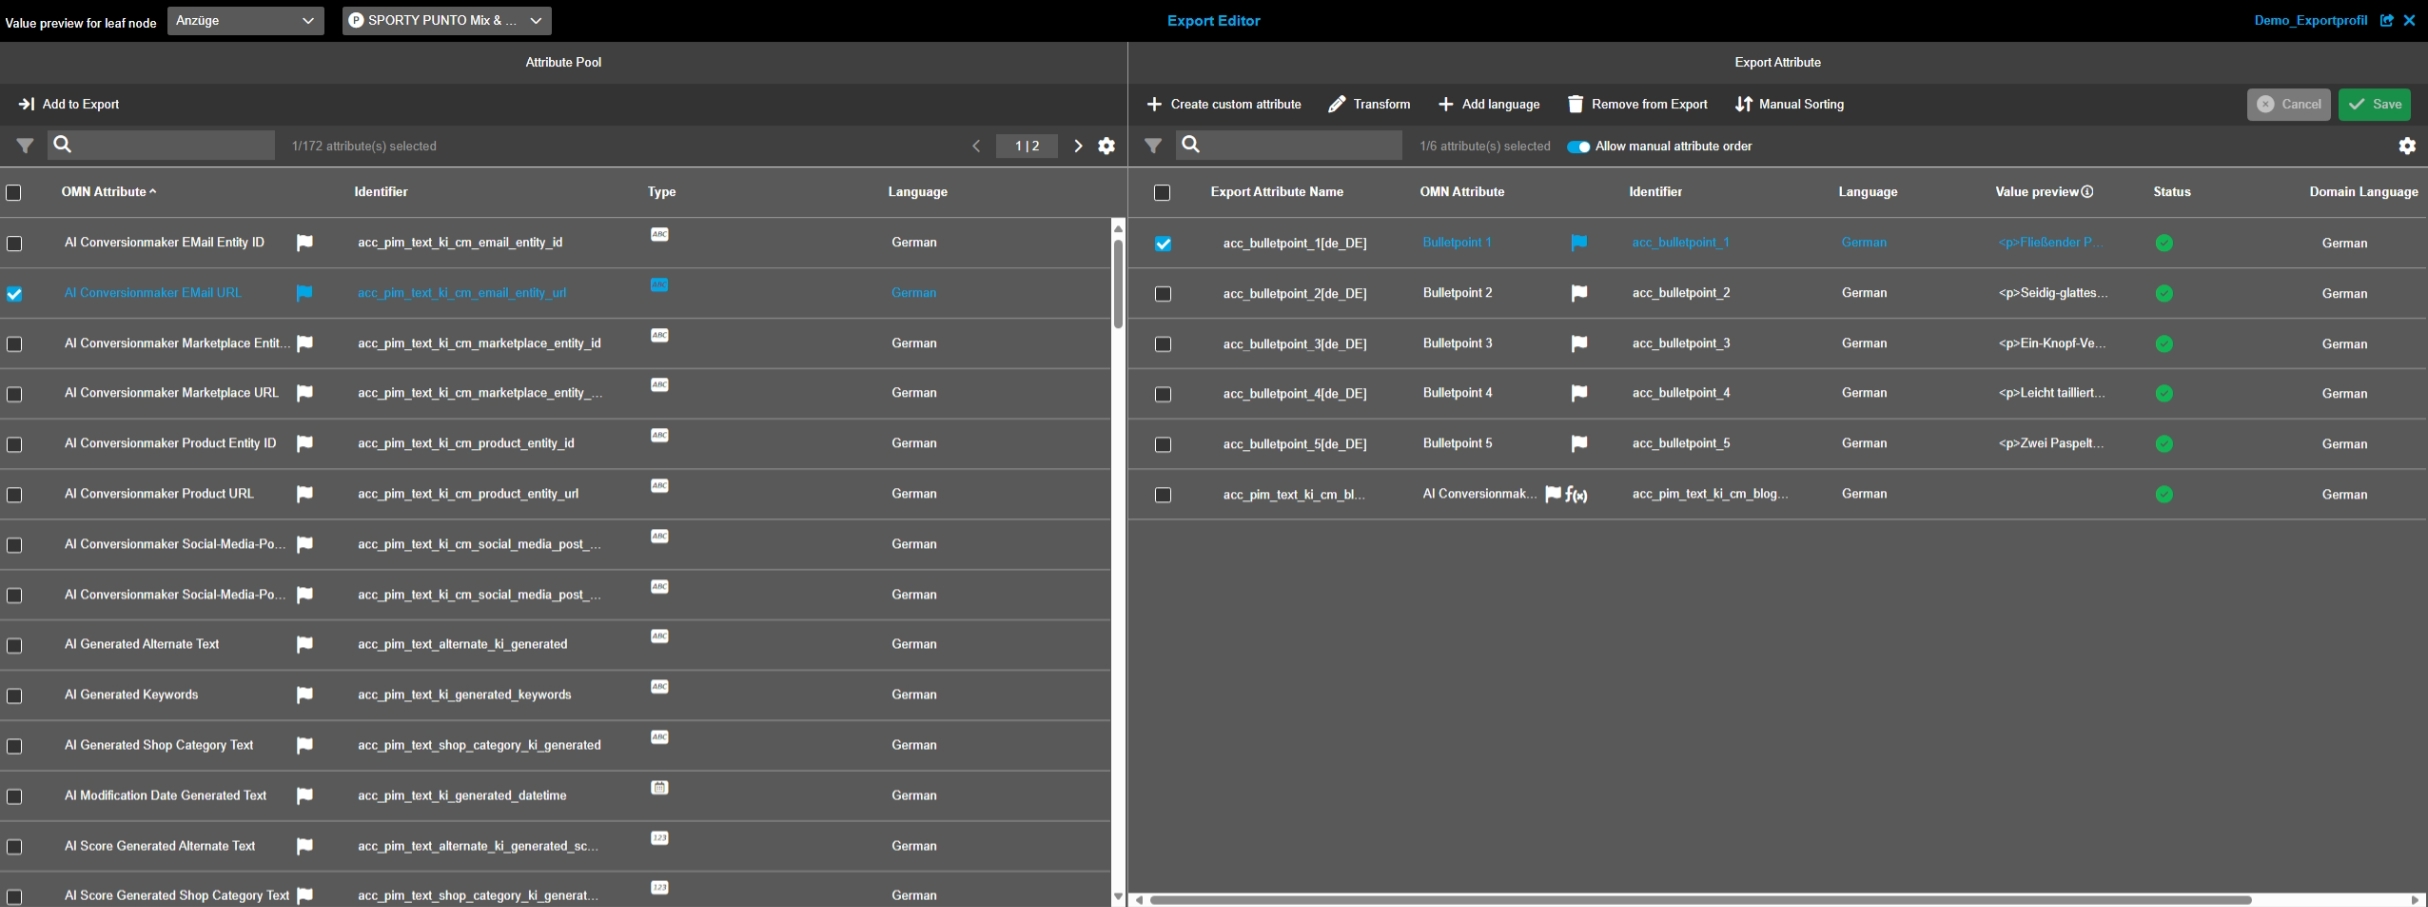Expand the SPORTY PUNTO Mix product dropdown

coord(446,21)
